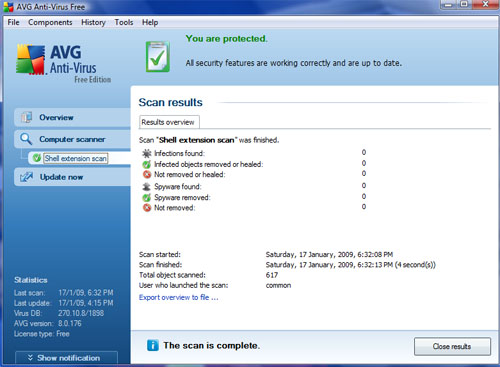Click Last update value 17/1/09, 4:15 PM
This screenshot has width=500, height=367.
[x=86, y=303]
